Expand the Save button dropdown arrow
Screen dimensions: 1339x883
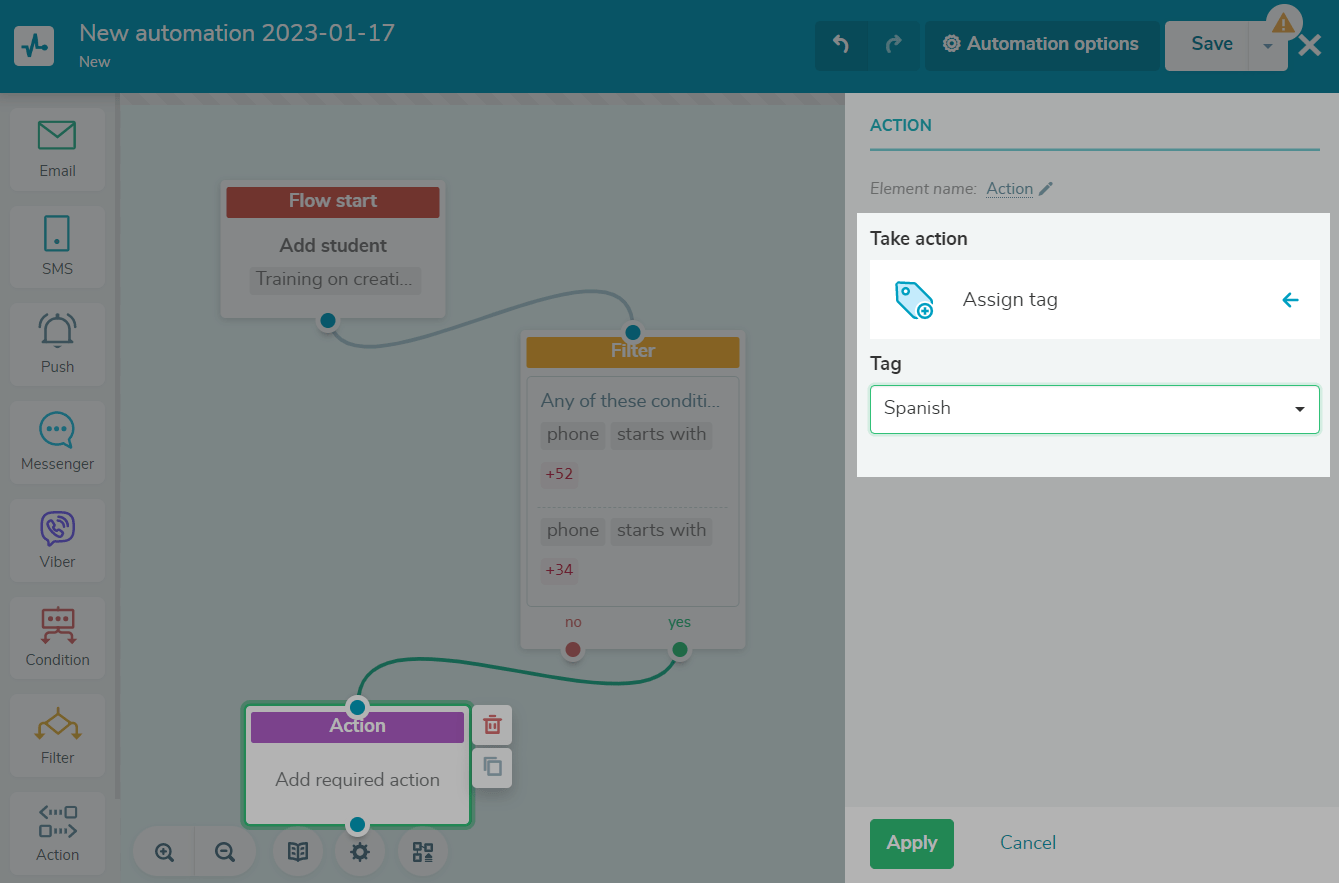(x=1268, y=46)
